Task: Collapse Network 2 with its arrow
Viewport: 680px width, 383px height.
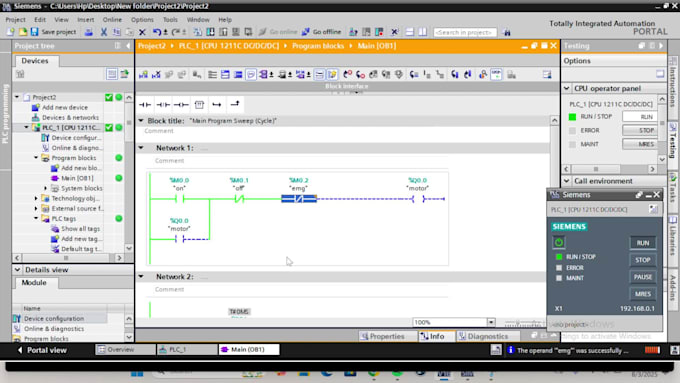Action: tap(141, 276)
